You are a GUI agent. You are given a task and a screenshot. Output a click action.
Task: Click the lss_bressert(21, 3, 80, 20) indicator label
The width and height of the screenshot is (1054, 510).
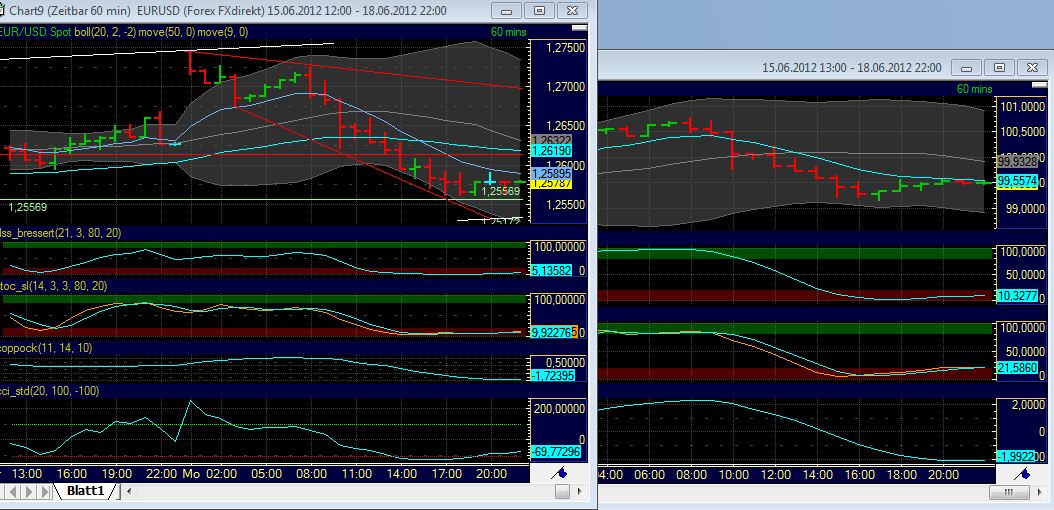click(x=60, y=232)
